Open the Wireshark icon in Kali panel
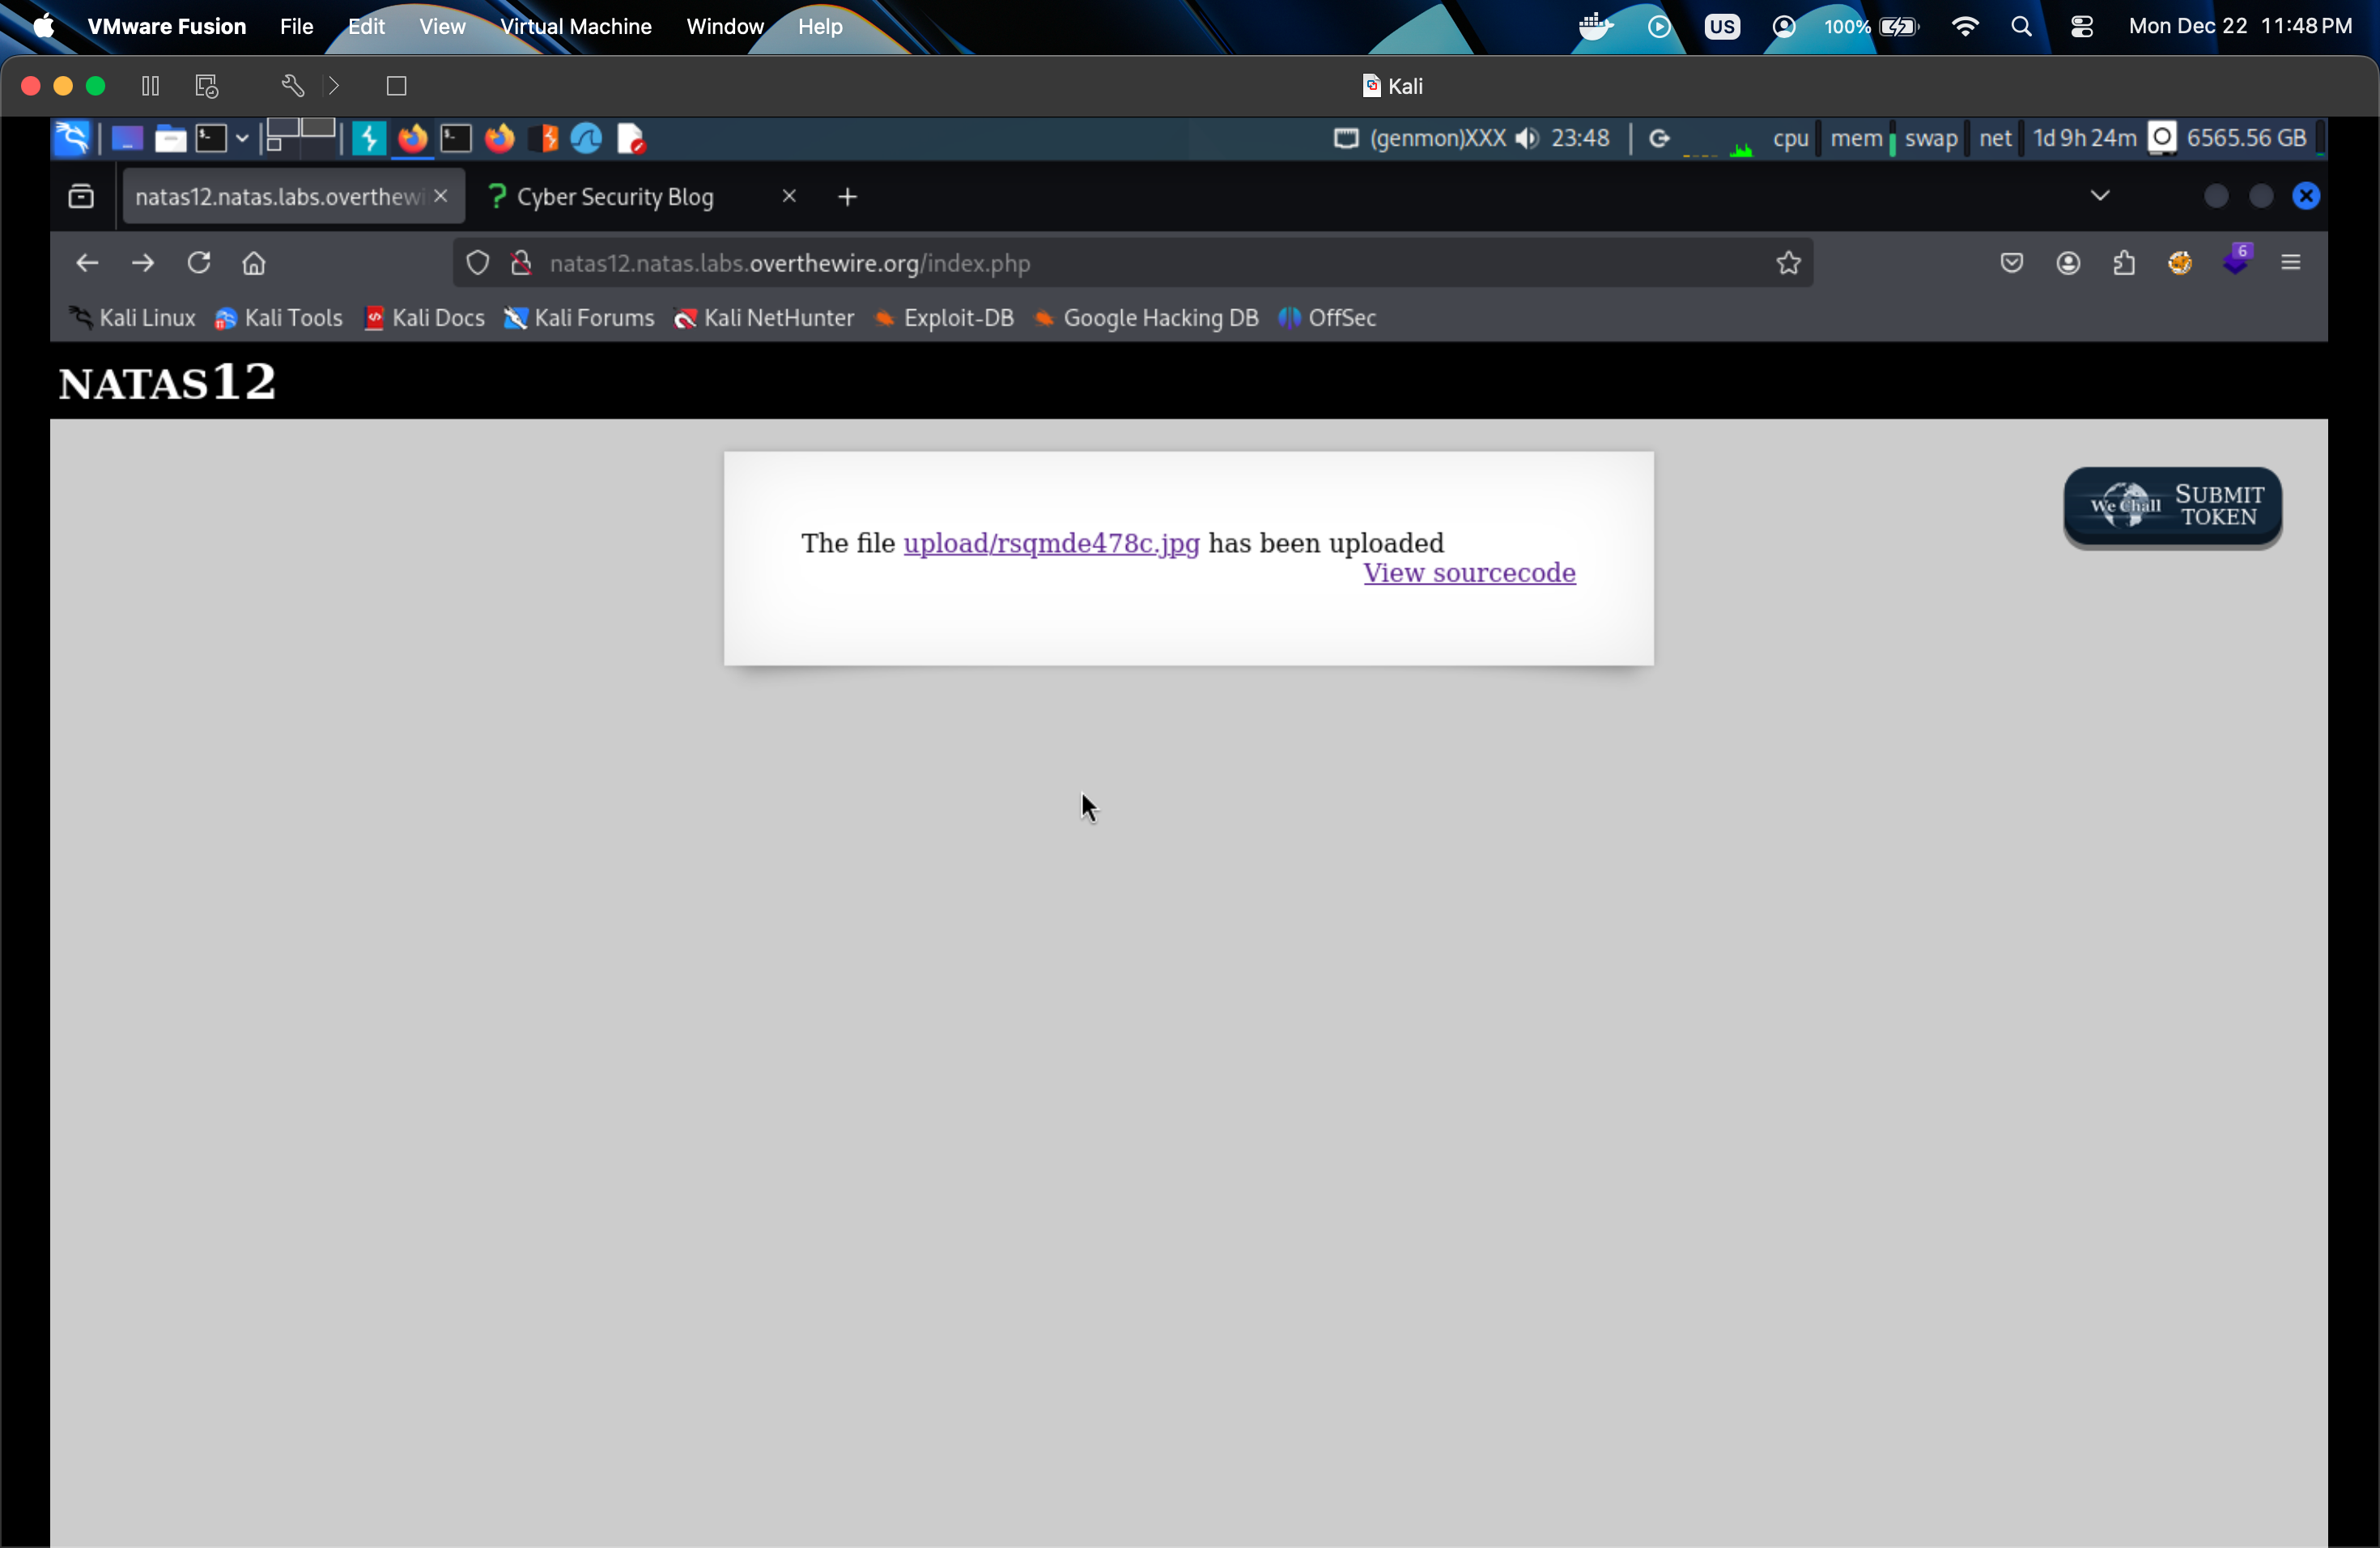Viewport: 2380px width, 1548px height. coord(586,138)
